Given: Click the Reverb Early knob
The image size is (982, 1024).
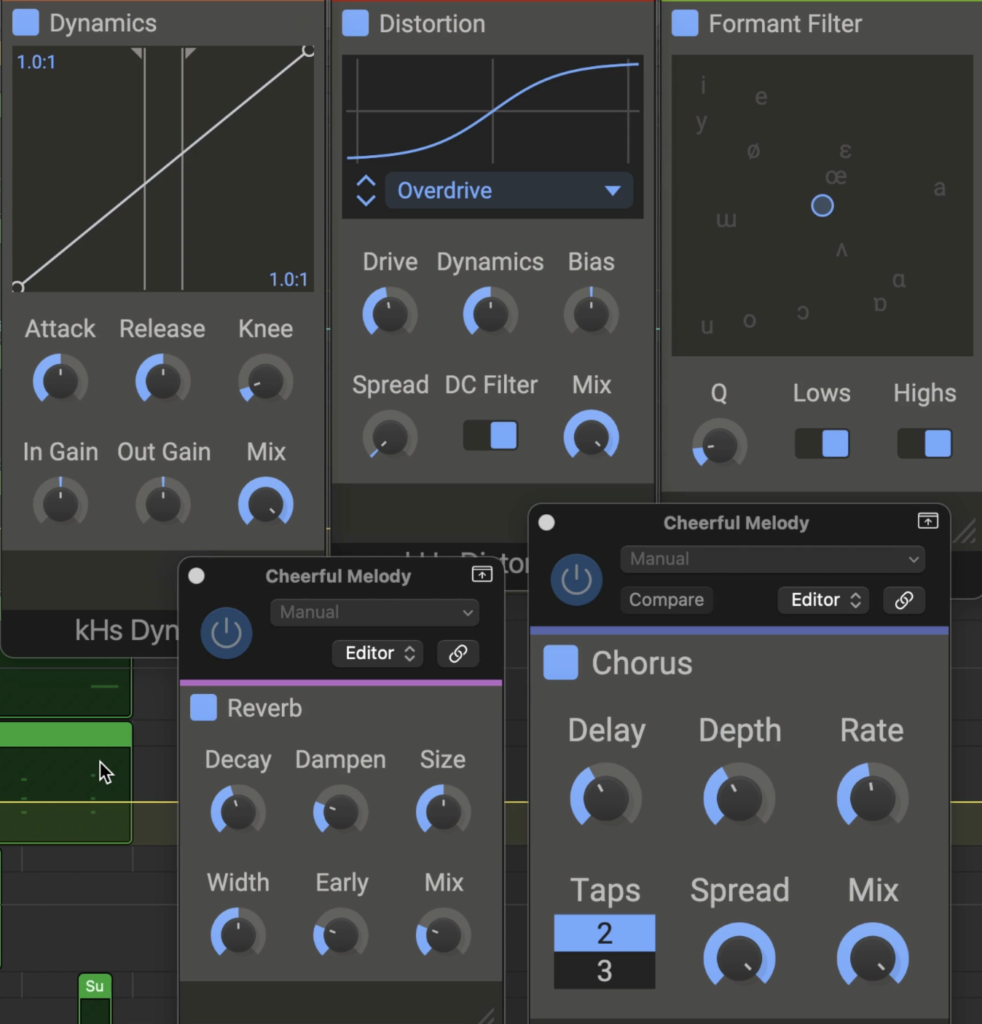Looking at the screenshot, I should 340,935.
